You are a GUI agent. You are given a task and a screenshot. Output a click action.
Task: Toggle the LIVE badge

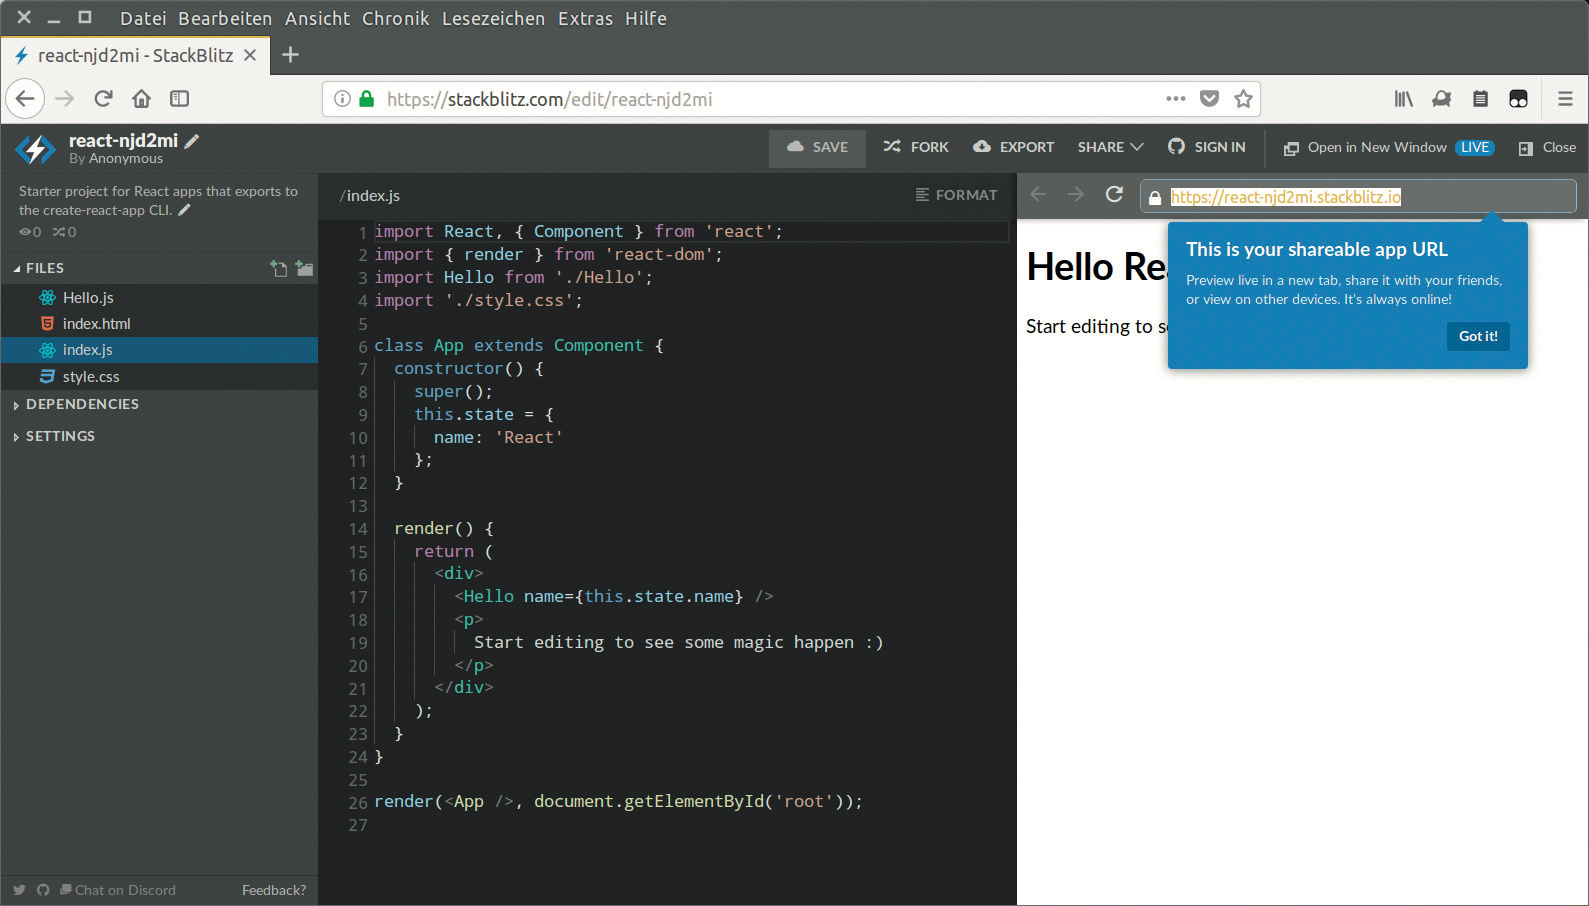(1474, 147)
